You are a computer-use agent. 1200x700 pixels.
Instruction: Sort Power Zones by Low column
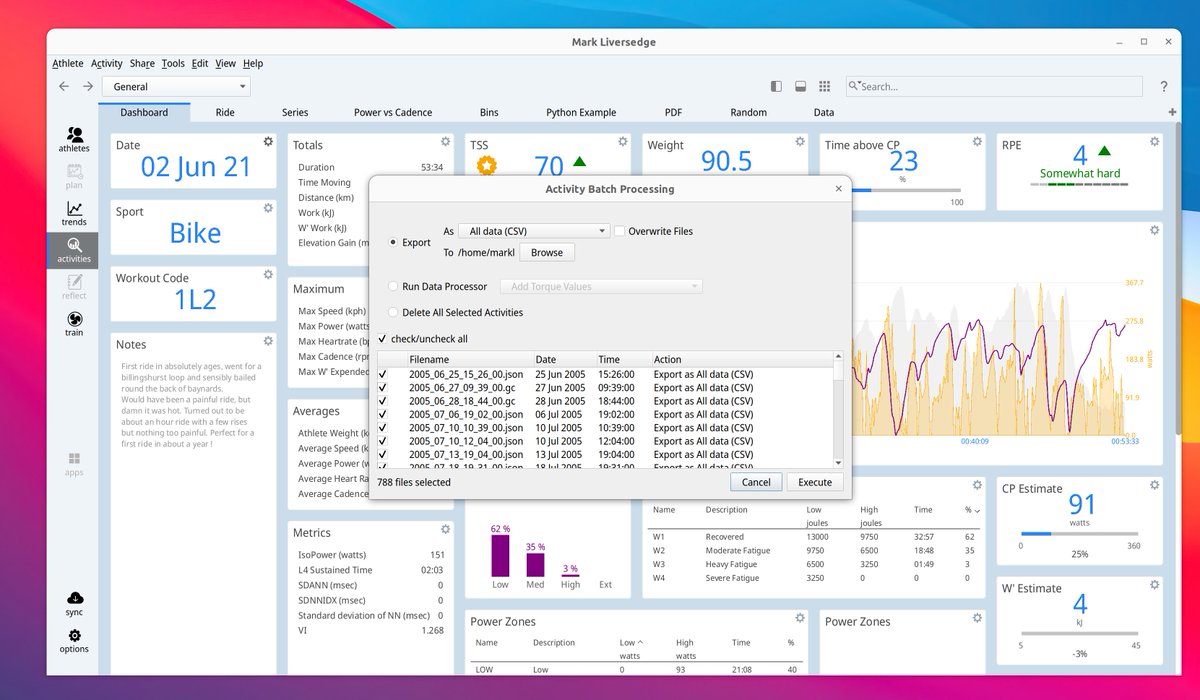(x=632, y=643)
